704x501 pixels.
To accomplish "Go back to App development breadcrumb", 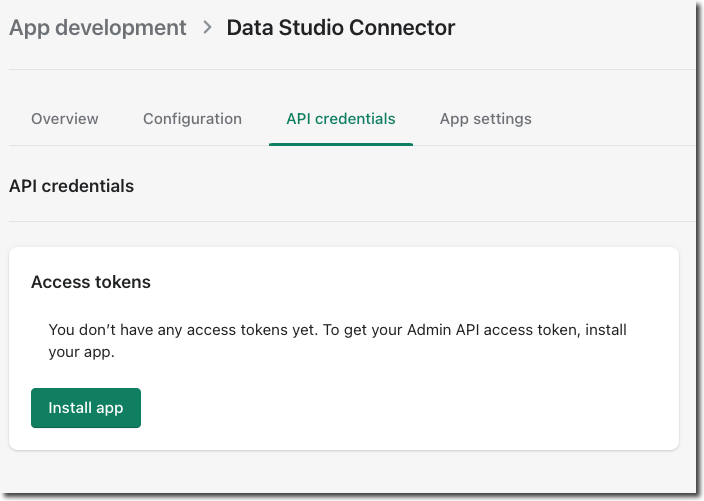I will (x=97, y=28).
